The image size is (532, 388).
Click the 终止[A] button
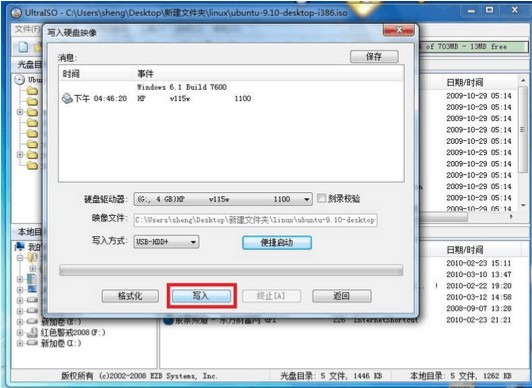271,296
